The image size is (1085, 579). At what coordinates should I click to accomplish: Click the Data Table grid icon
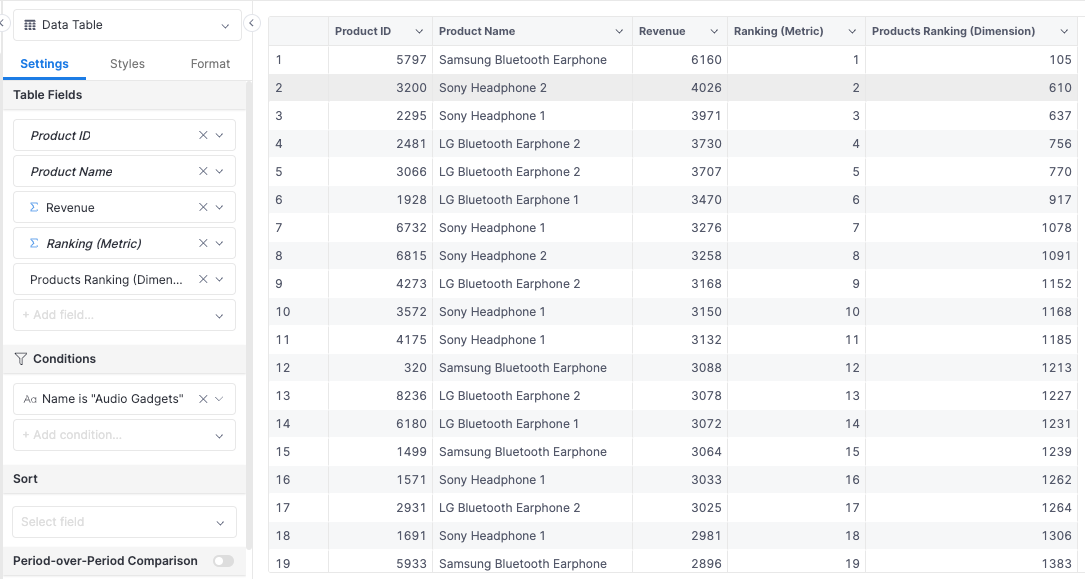coord(30,25)
